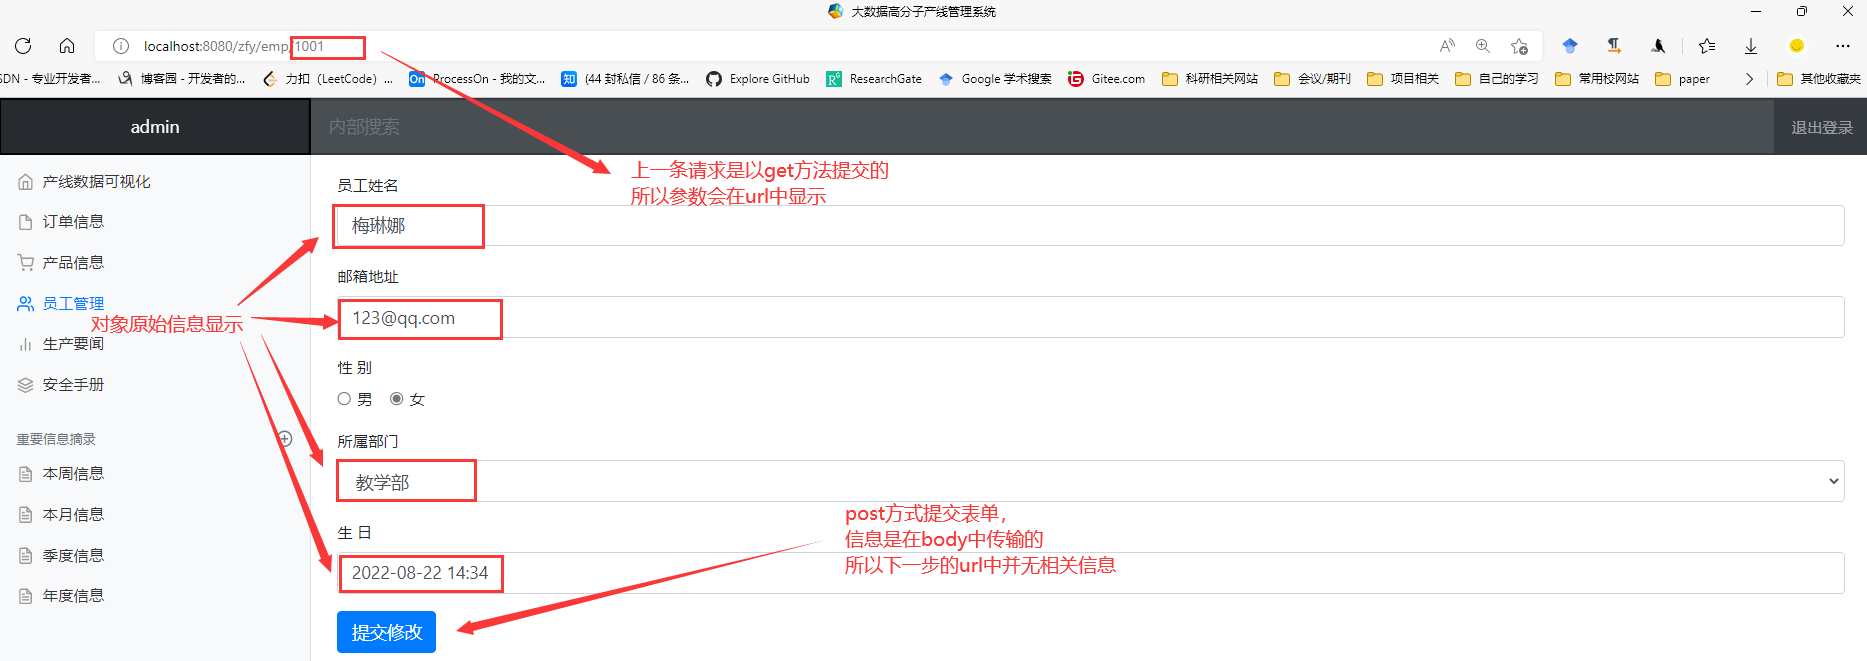Open the favorites list
Screen dimensions: 1867x661
1707,46
